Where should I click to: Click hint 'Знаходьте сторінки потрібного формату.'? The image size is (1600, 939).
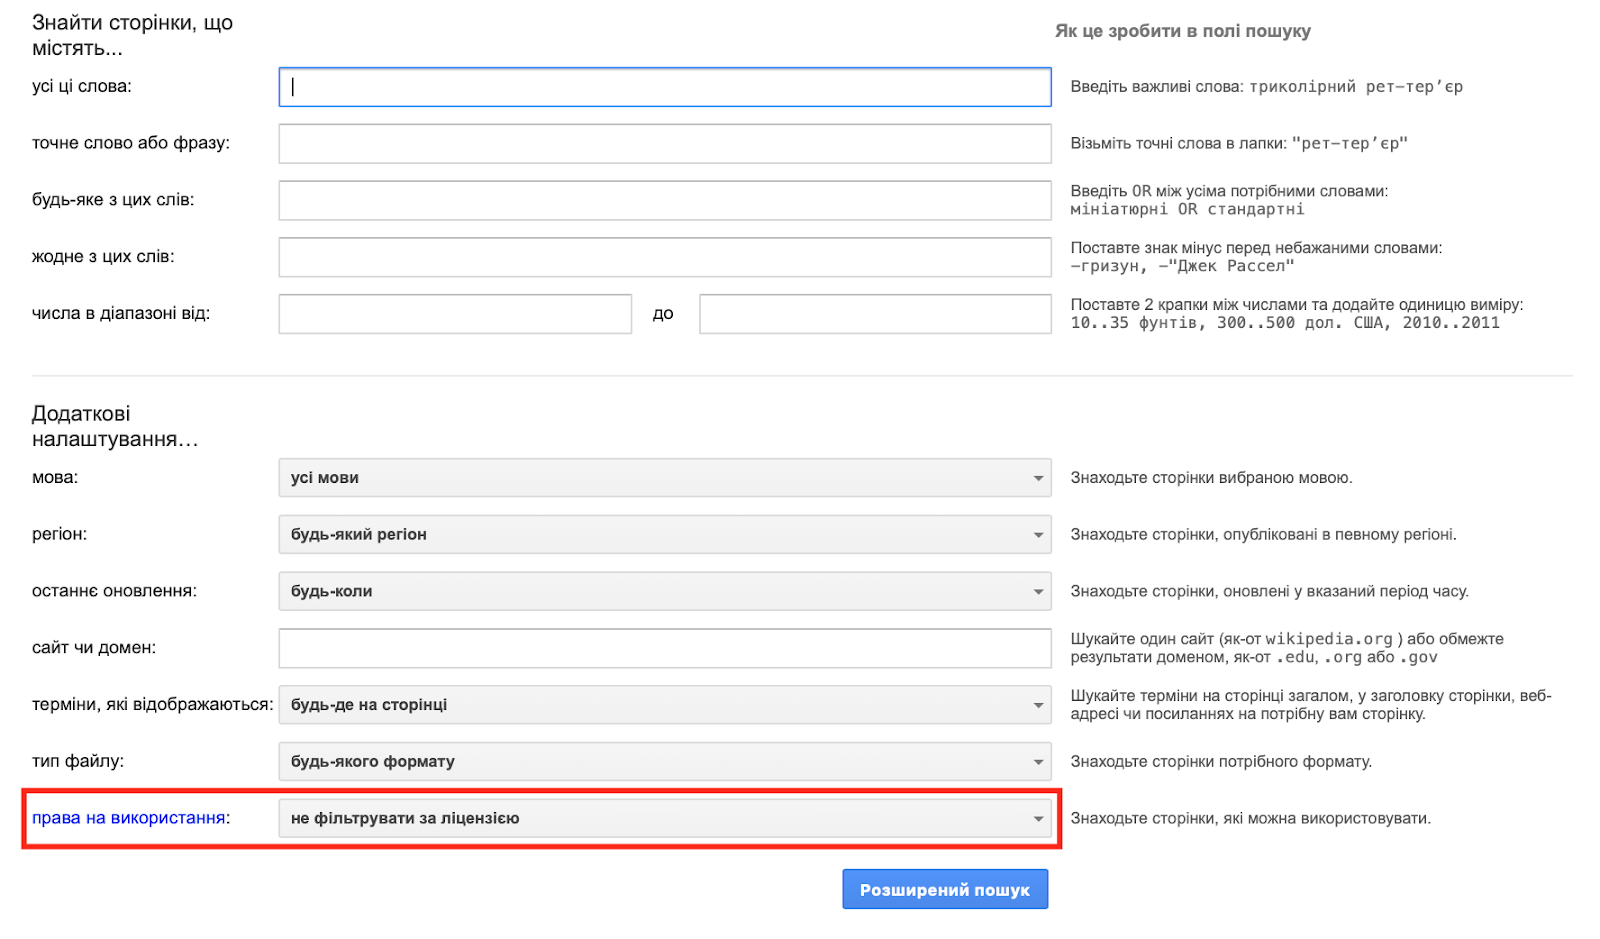pyautogui.click(x=1221, y=762)
